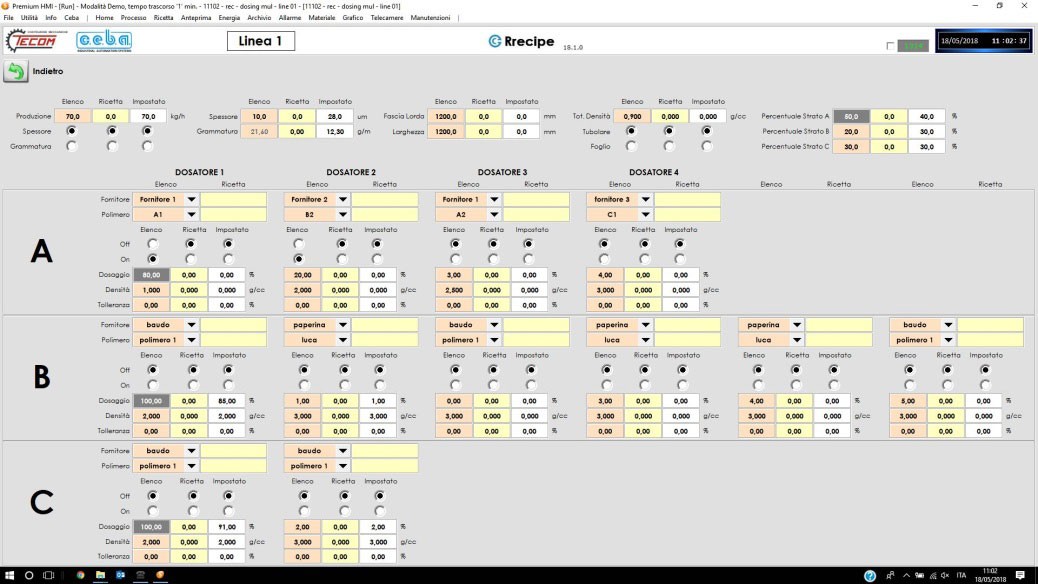Select Foglio radio under Elenco column
This screenshot has width=1038, height=584.
pos(631,146)
